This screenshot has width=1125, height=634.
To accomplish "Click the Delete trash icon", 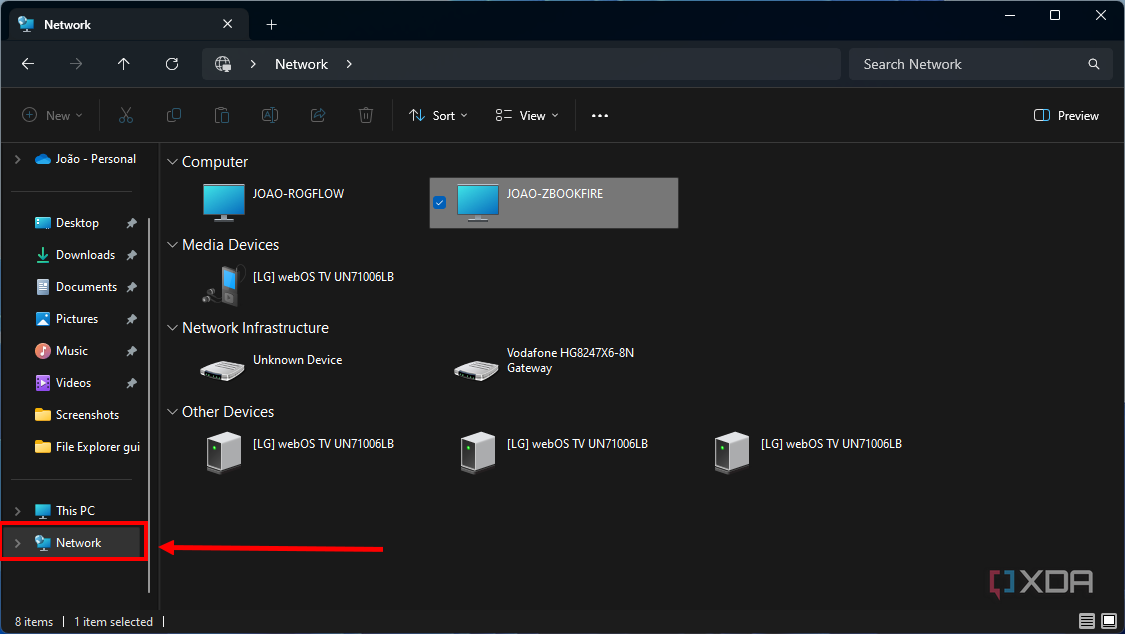I will click(365, 115).
